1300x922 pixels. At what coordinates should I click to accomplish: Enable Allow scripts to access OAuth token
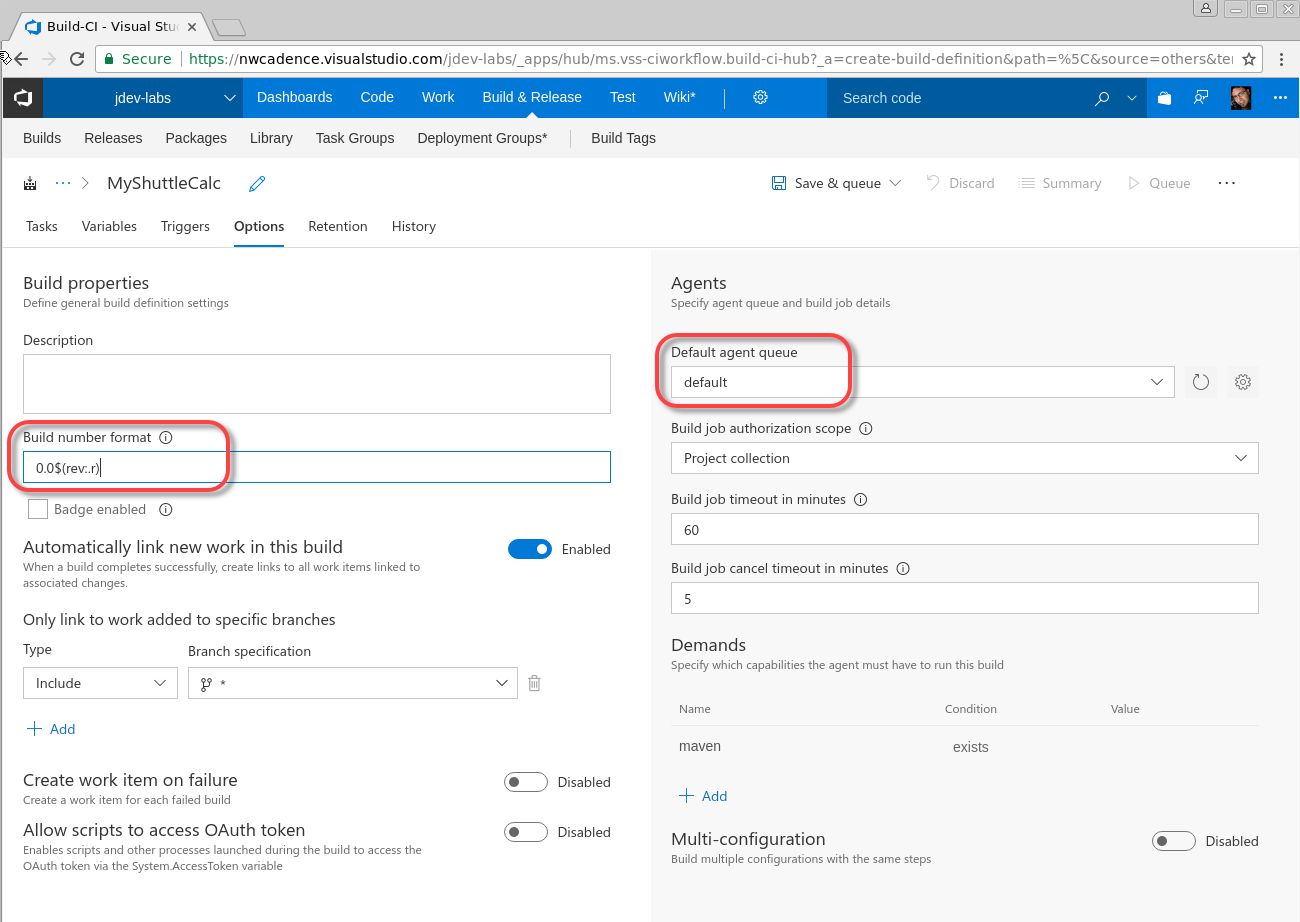pyautogui.click(x=526, y=832)
